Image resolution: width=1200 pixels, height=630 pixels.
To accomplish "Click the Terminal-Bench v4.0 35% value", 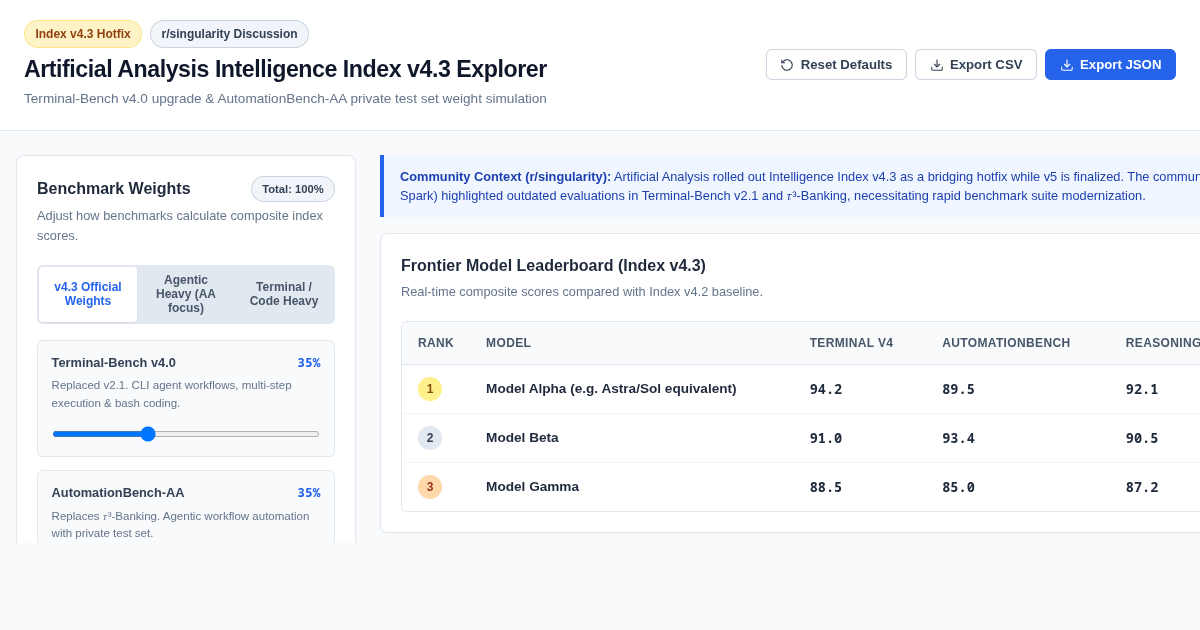I will [309, 363].
